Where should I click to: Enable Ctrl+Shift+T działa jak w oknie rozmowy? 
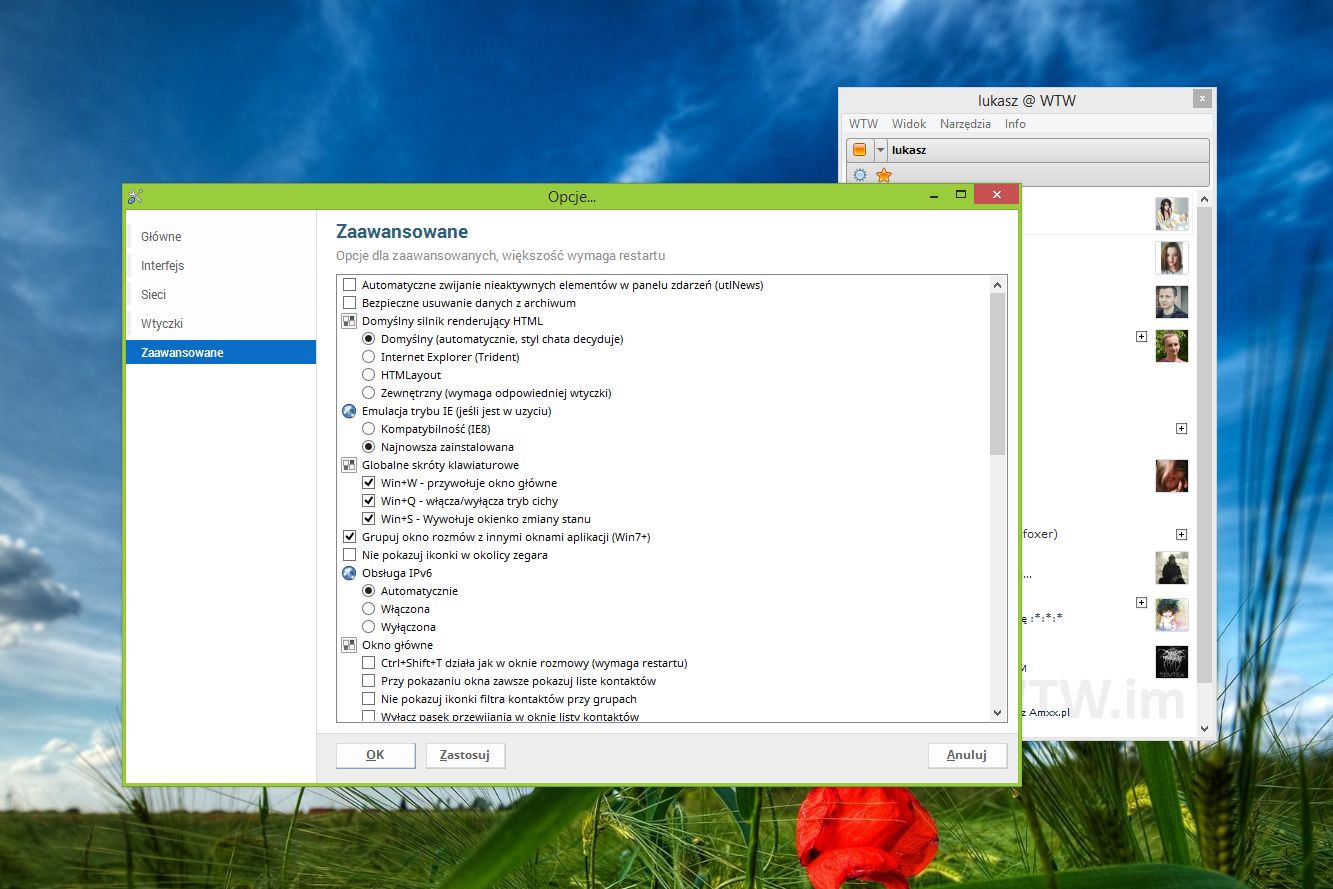(368, 663)
